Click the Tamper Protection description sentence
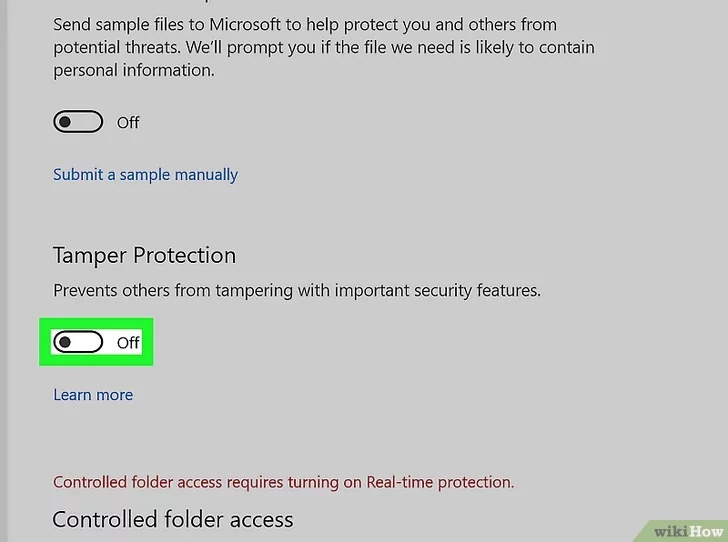The image size is (728, 542). [x=297, y=291]
